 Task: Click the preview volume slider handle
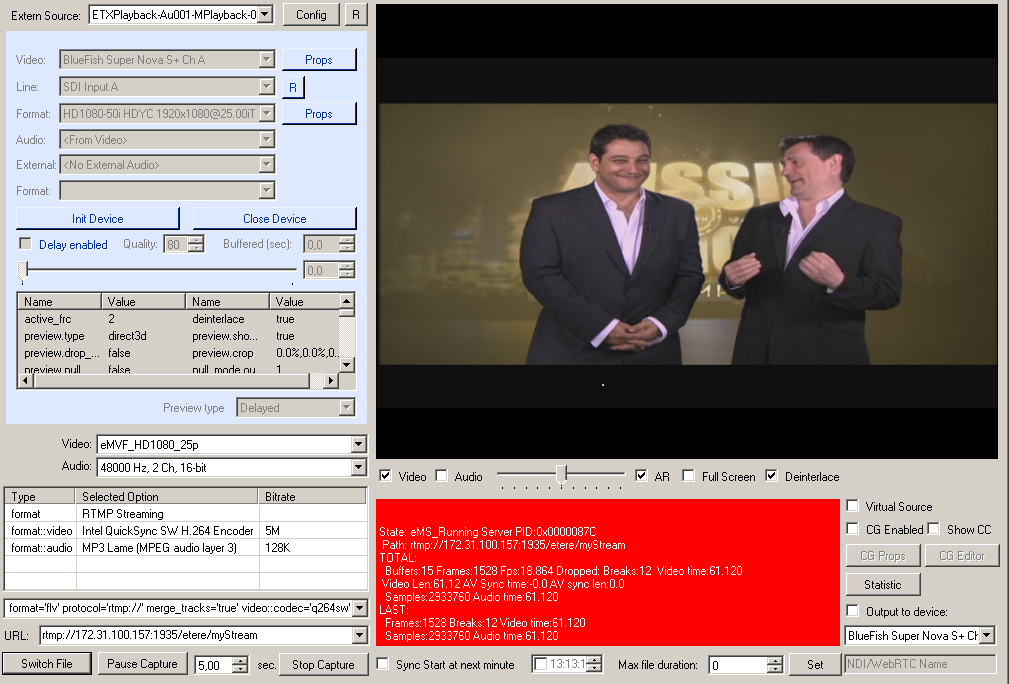[x=562, y=474]
